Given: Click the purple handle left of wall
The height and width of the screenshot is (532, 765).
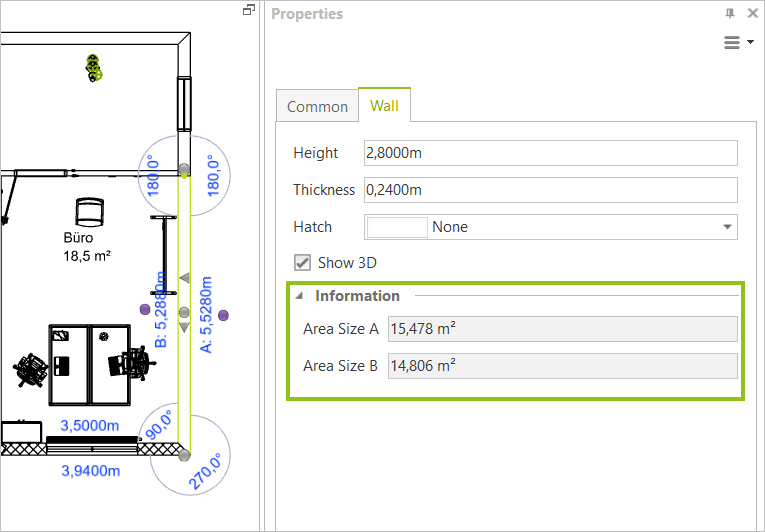Looking at the screenshot, I should click(x=145, y=309).
